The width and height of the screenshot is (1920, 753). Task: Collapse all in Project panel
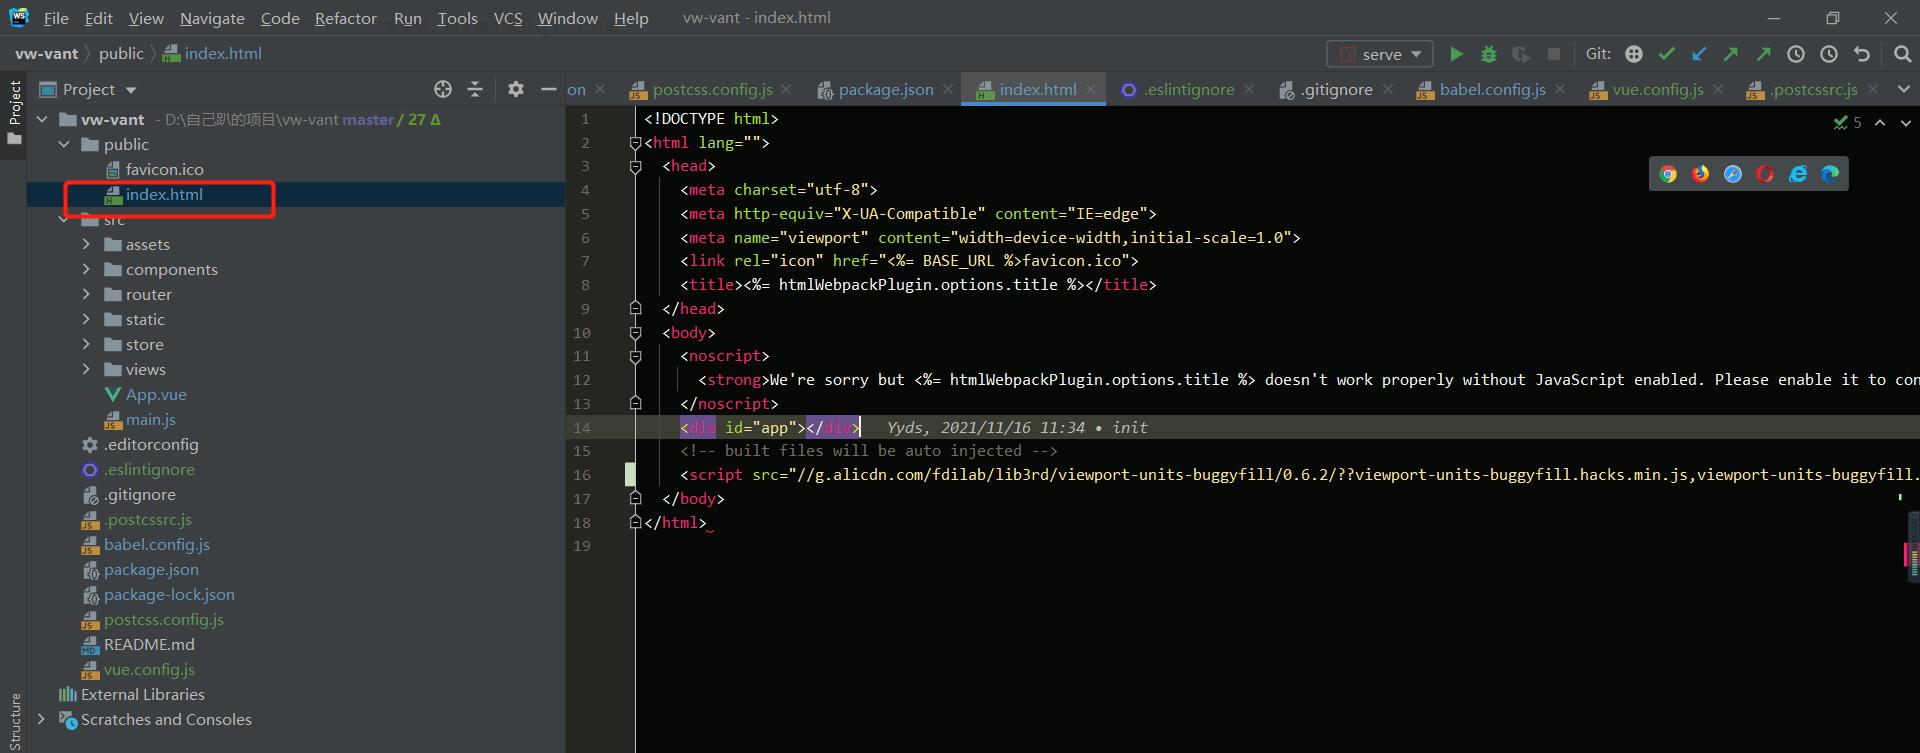click(475, 89)
